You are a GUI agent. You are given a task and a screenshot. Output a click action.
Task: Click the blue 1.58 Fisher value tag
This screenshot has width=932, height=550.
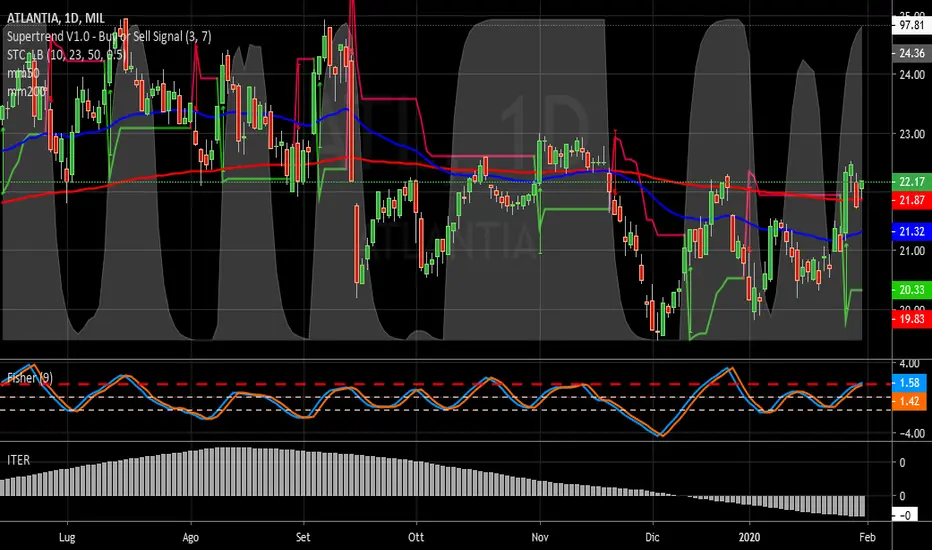909,383
